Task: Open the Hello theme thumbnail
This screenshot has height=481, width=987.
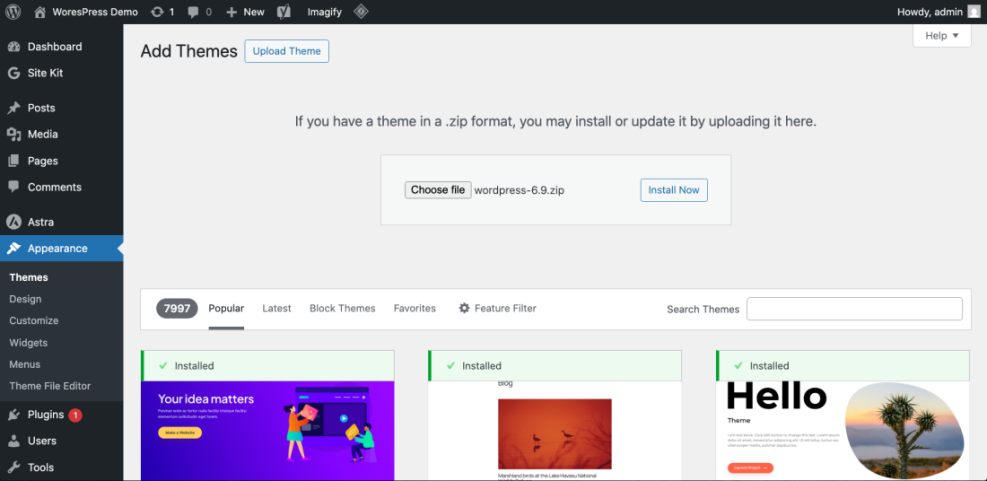Action: [842, 431]
